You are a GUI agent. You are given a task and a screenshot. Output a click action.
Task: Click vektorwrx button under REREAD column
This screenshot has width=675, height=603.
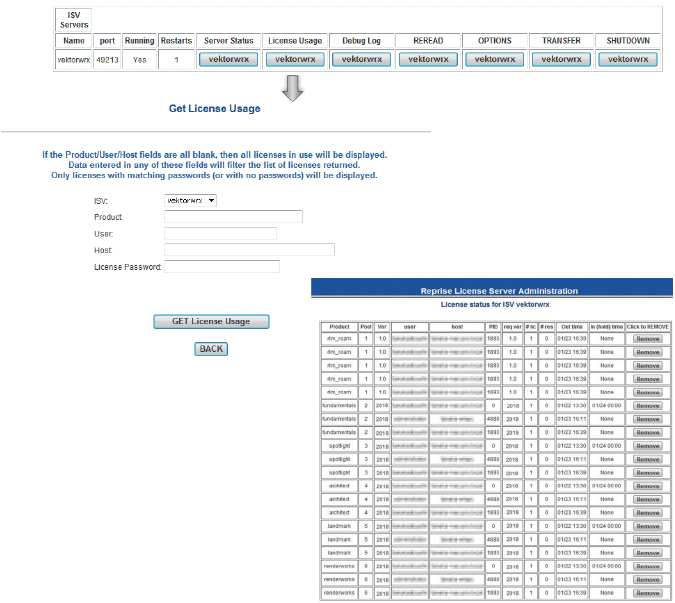click(x=428, y=59)
